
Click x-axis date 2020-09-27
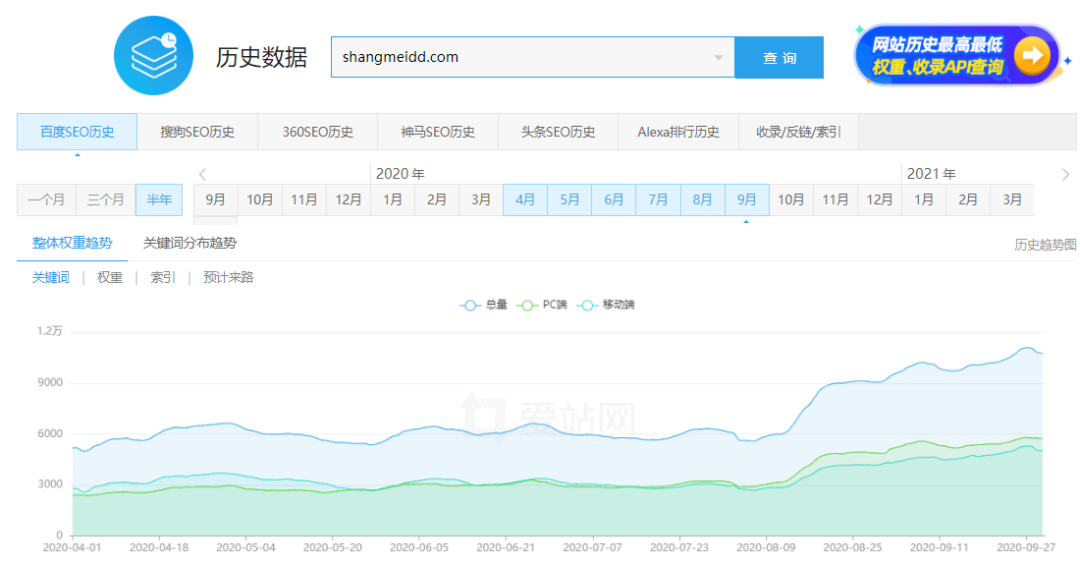1026,547
